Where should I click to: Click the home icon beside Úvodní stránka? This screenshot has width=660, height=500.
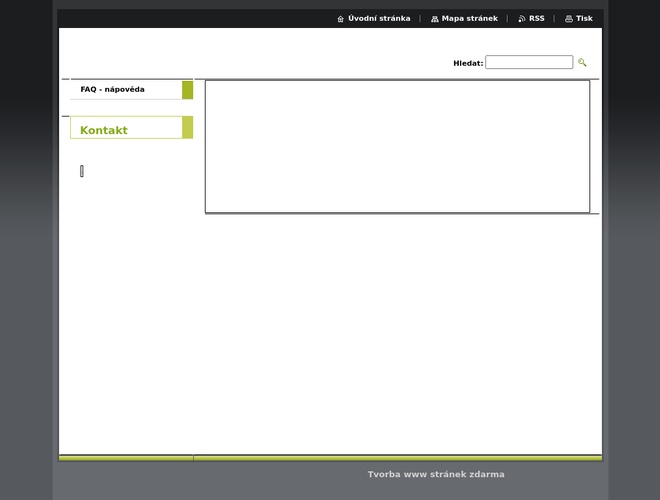tap(341, 19)
